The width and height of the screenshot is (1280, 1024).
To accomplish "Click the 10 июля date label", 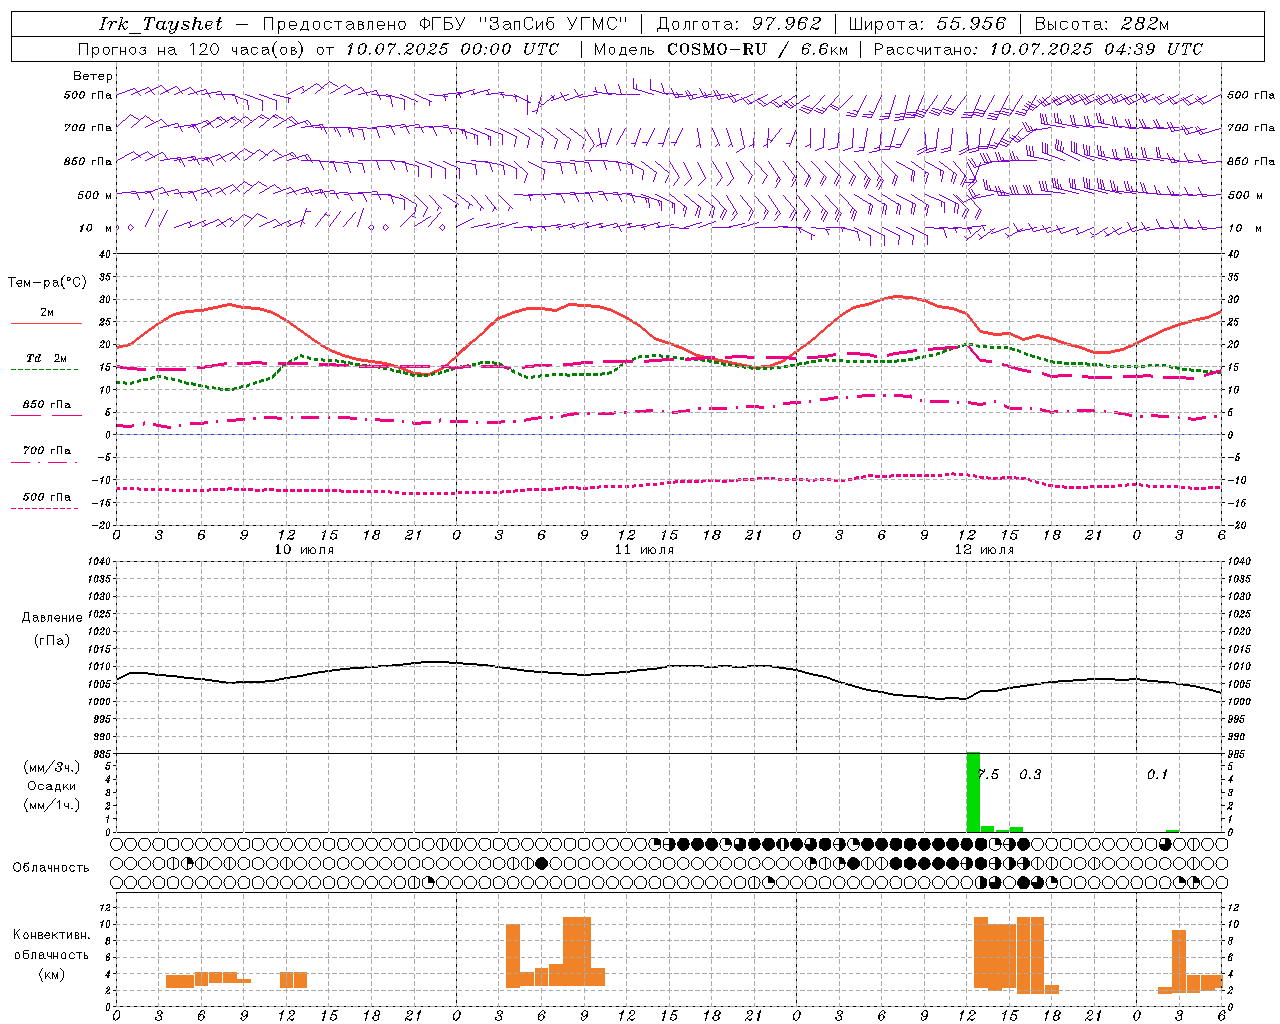I will [304, 549].
